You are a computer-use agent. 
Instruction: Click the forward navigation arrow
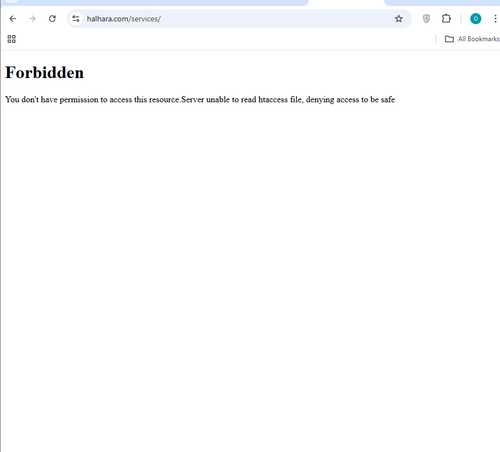pyautogui.click(x=32, y=19)
